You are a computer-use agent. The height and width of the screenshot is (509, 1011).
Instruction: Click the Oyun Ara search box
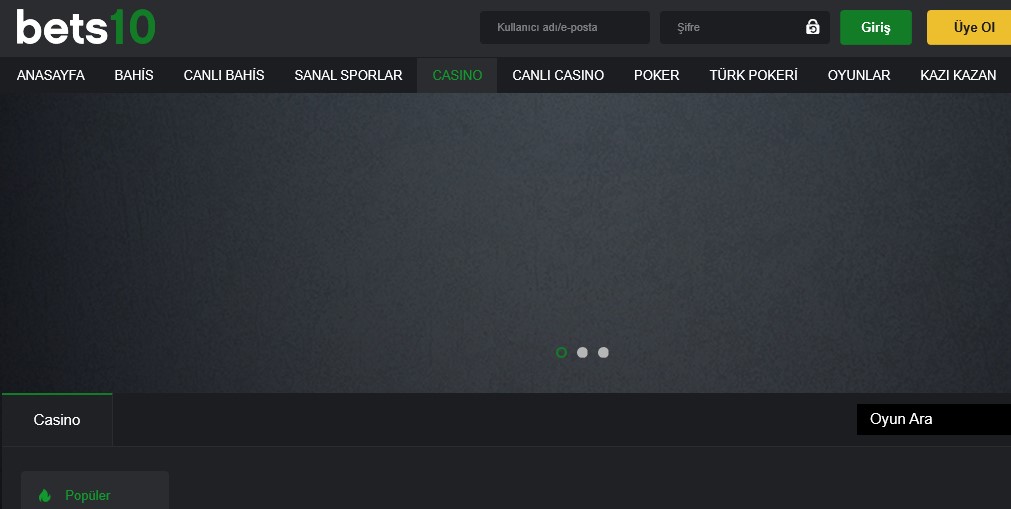(x=934, y=419)
